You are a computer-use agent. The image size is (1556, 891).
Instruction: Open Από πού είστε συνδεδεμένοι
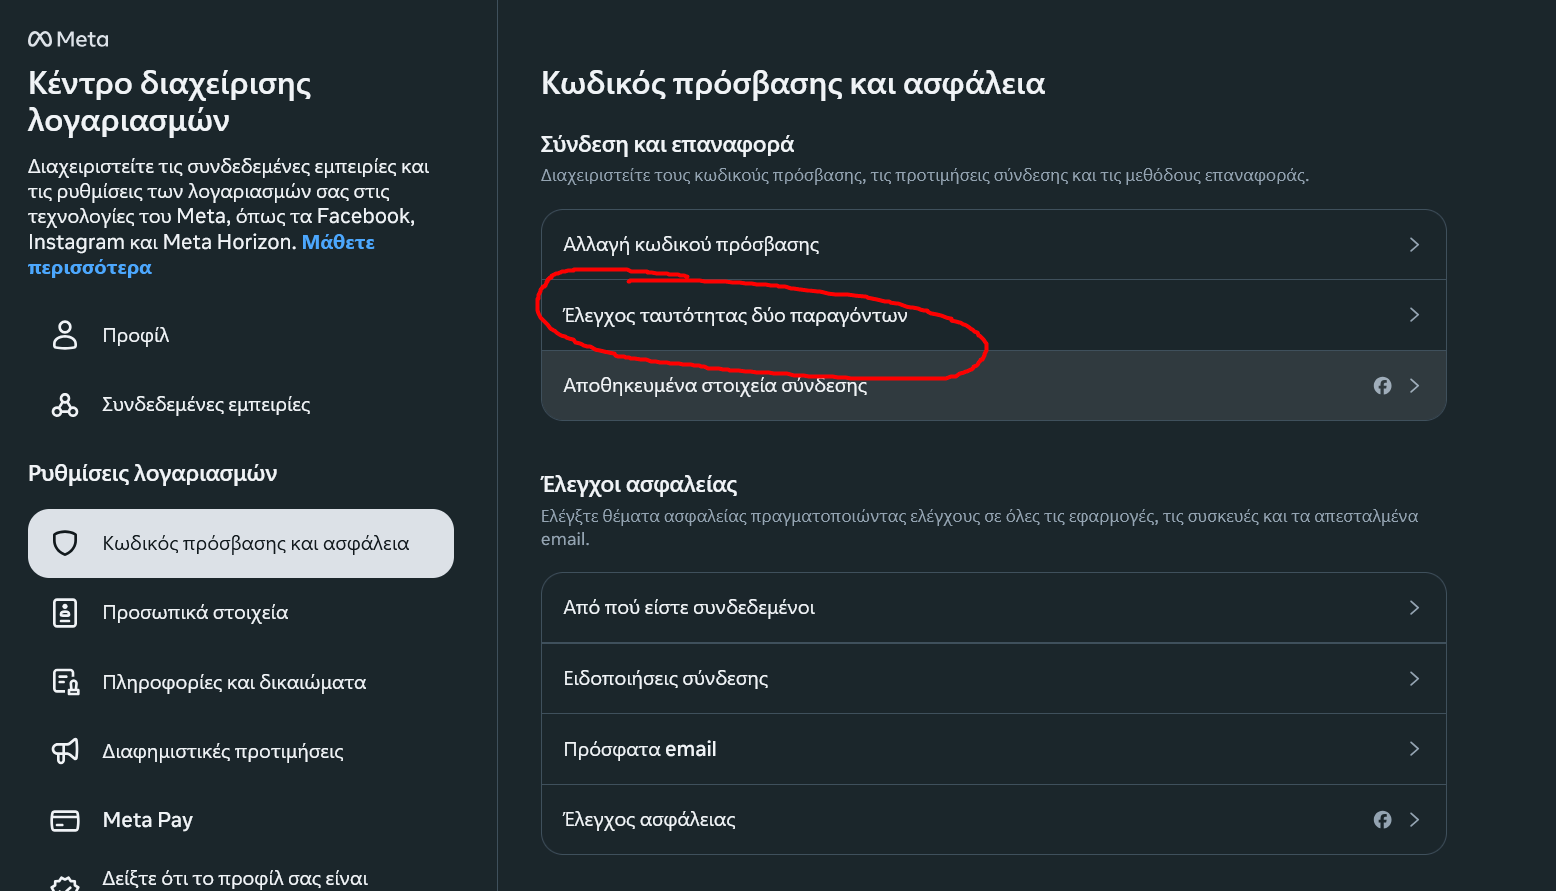(x=994, y=608)
